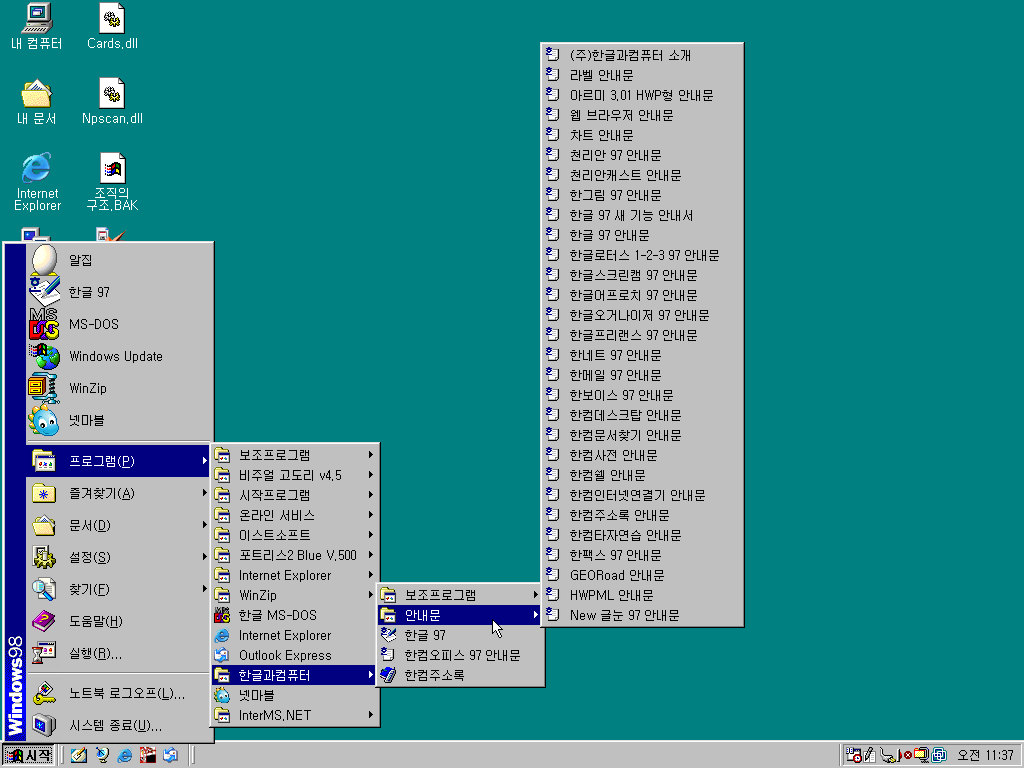The width and height of the screenshot is (1024, 768).
Task: Open MS-DOS from the Start menu
Action: (x=120, y=324)
